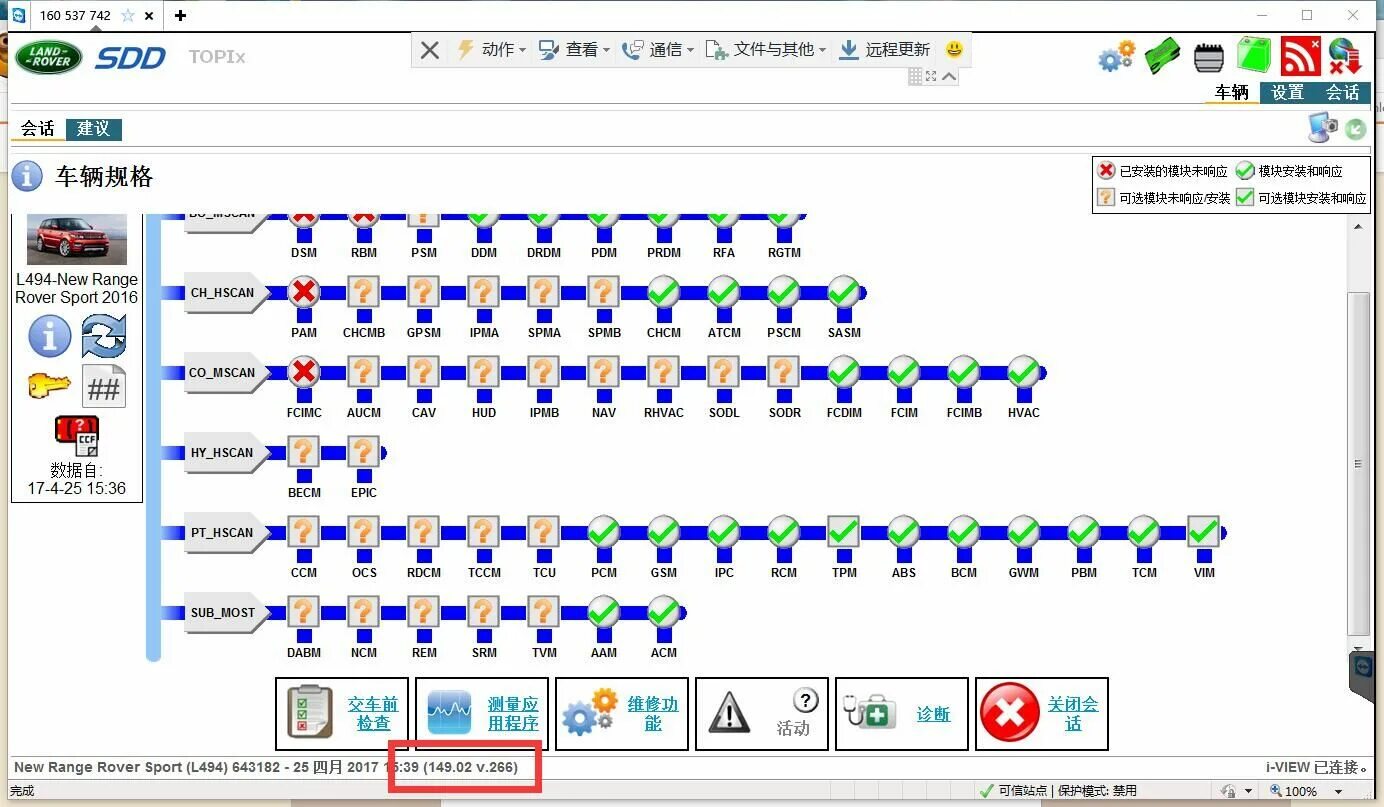Open the 诊断 link
1384x807 pixels.
(933, 714)
